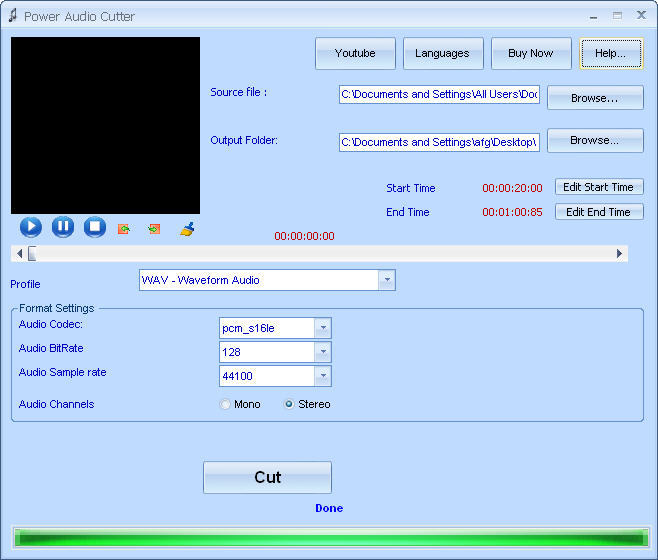Viewport: 658px width, 560px height.
Task: Click the Cut button
Action: pyautogui.click(x=267, y=477)
